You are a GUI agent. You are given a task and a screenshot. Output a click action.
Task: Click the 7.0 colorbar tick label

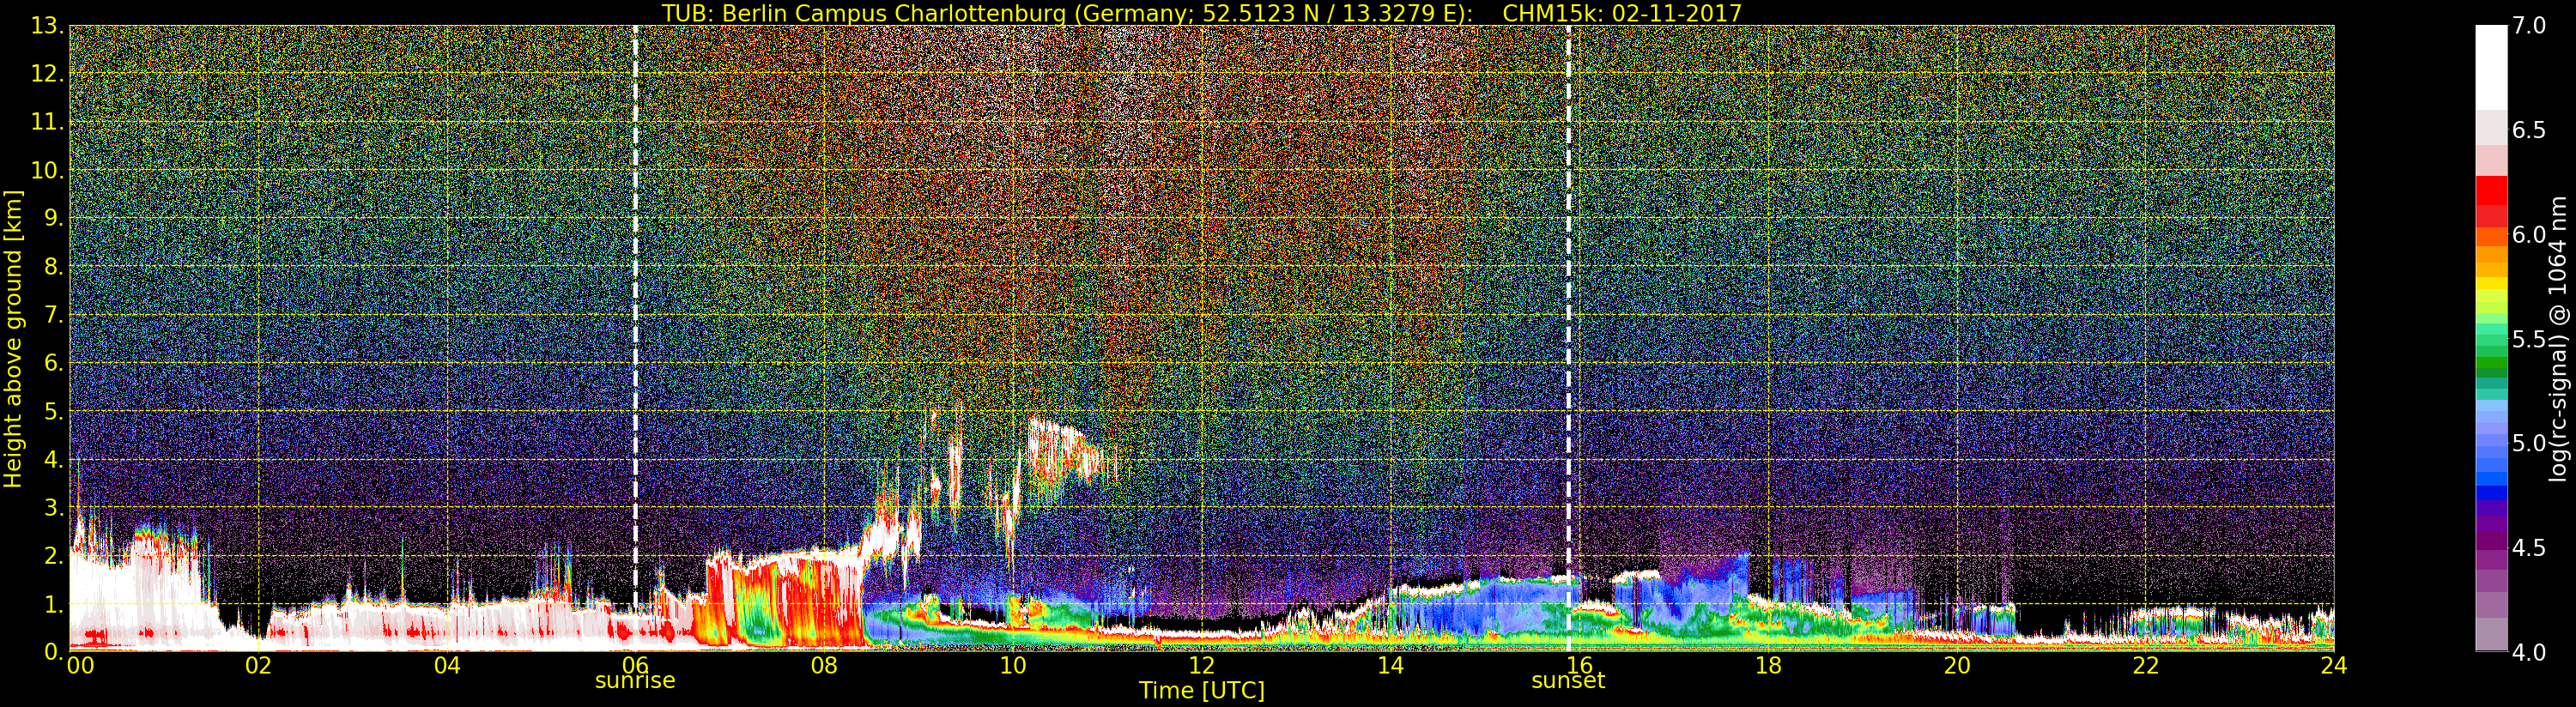tap(2528, 26)
